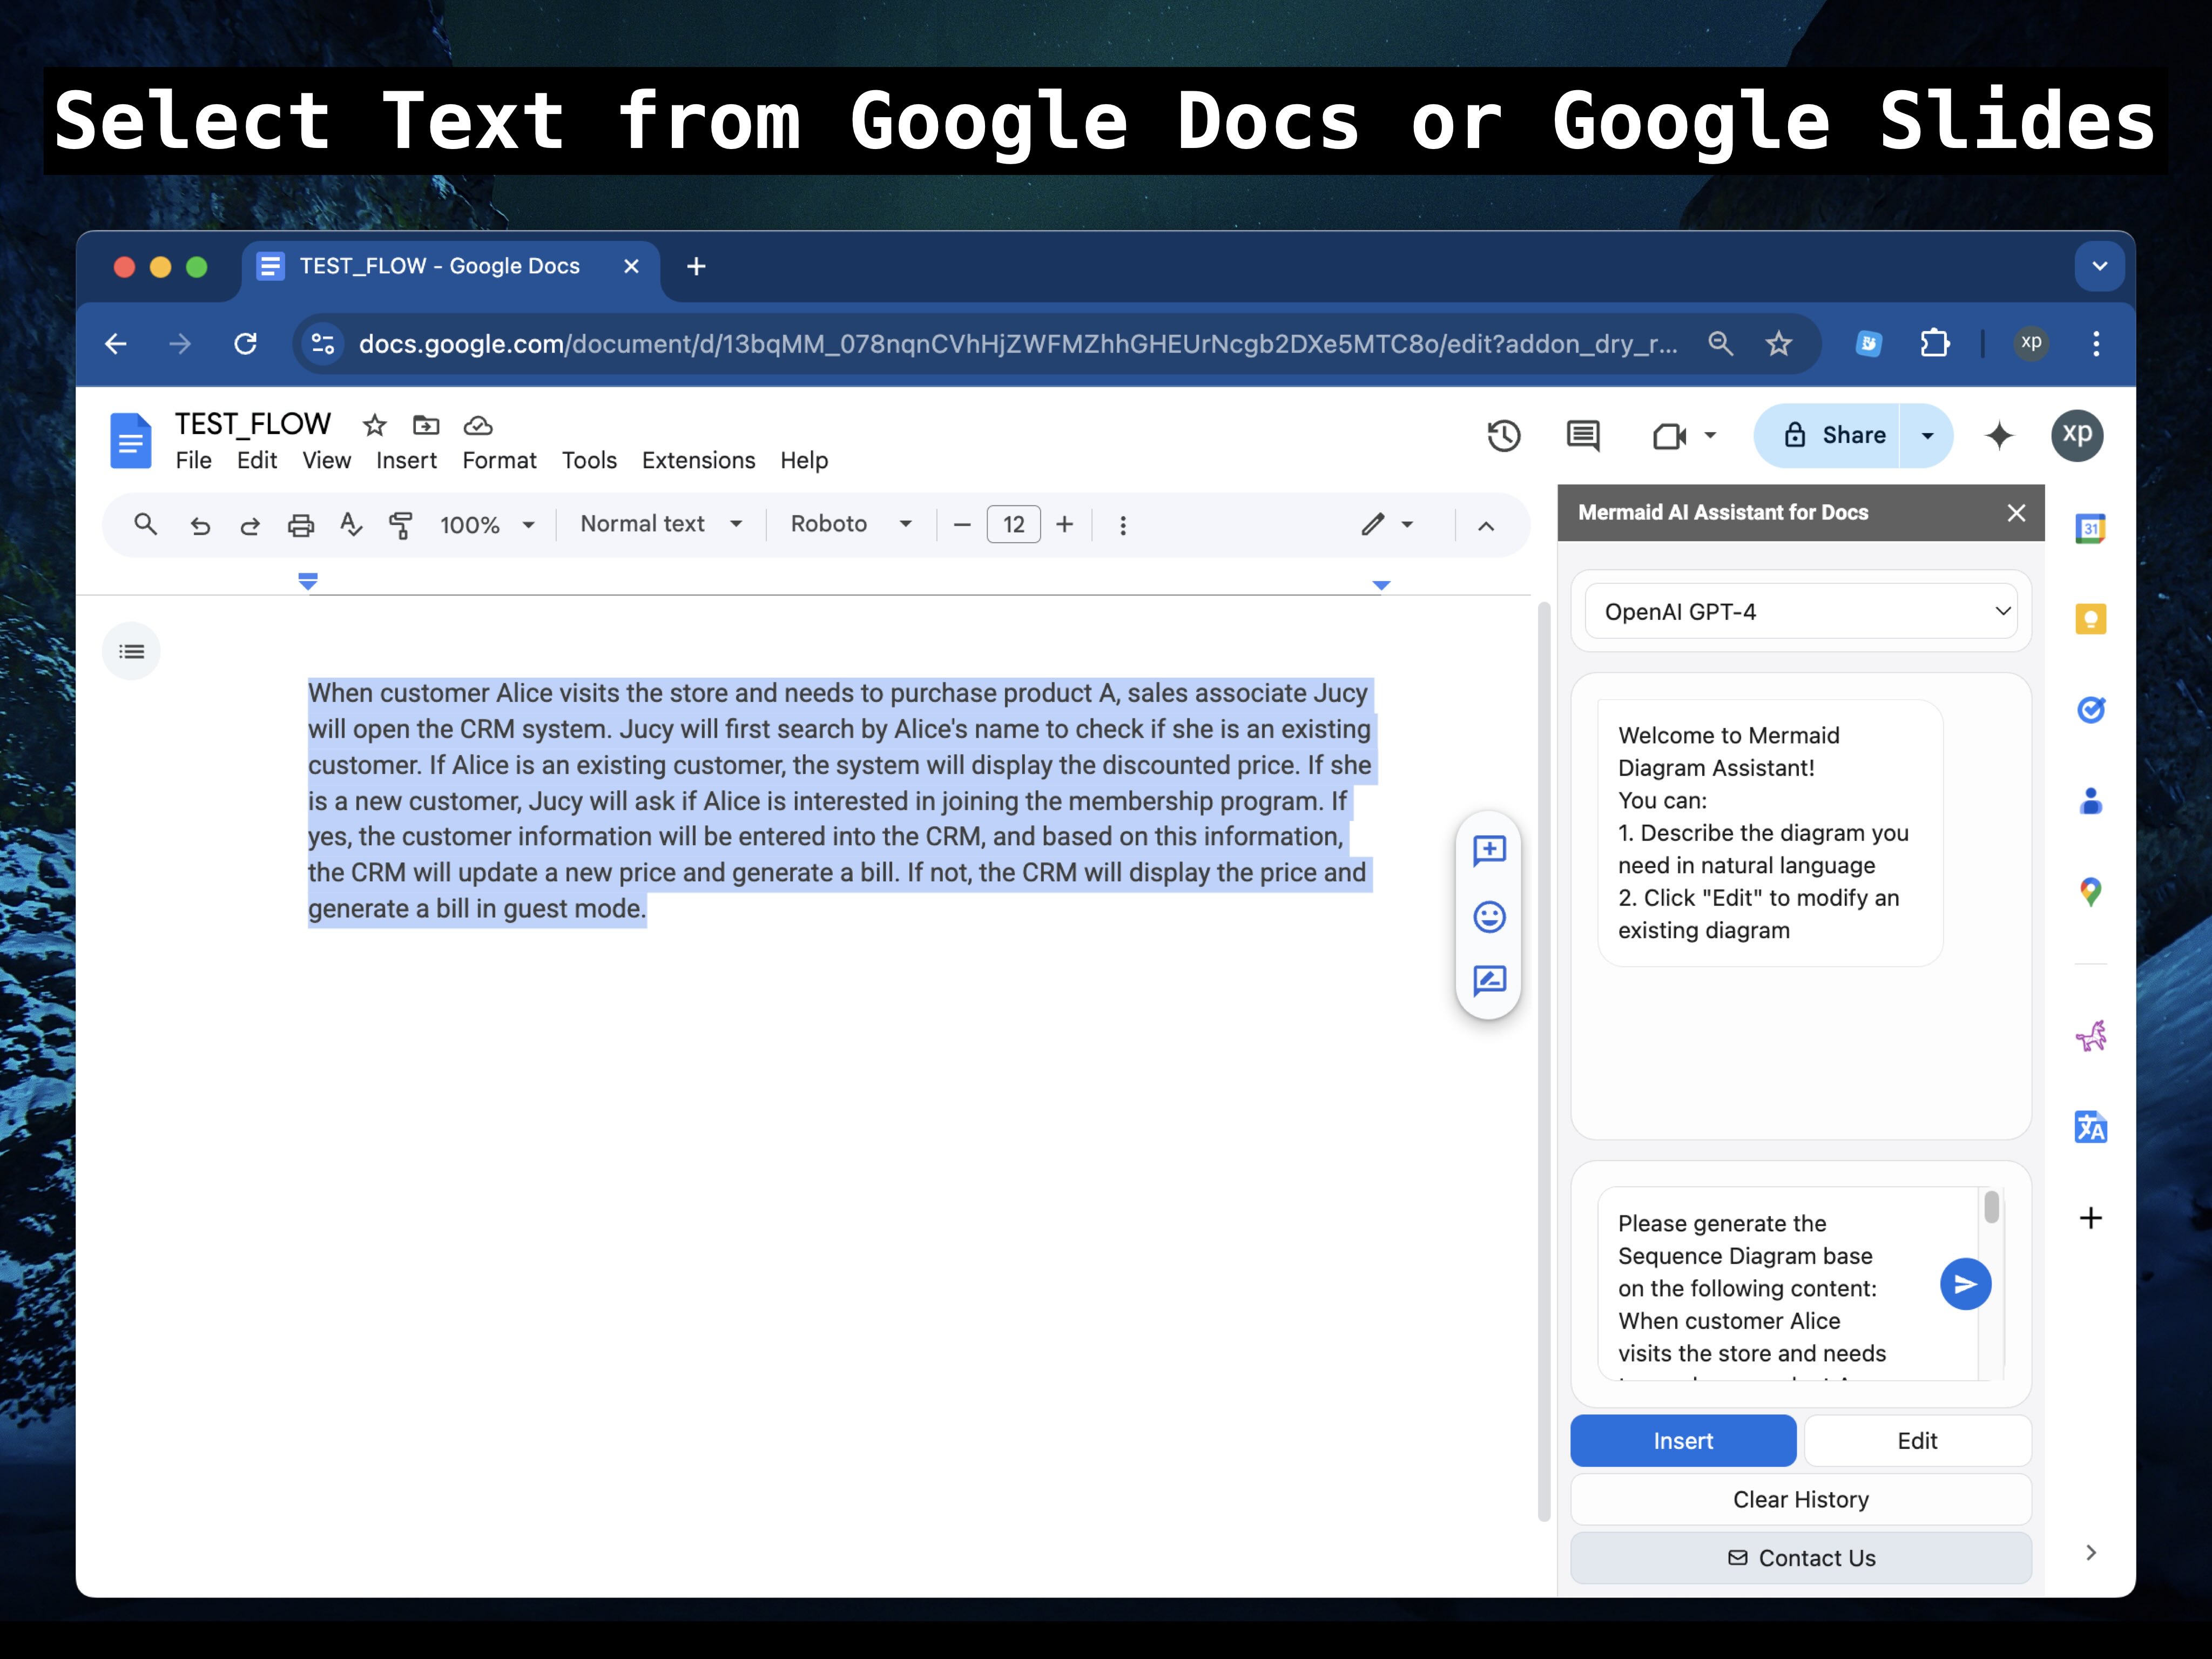Viewport: 2212px width, 1659px height.
Task: Open suggest edits with pencil-bubble icon
Action: click(x=1489, y=981)
